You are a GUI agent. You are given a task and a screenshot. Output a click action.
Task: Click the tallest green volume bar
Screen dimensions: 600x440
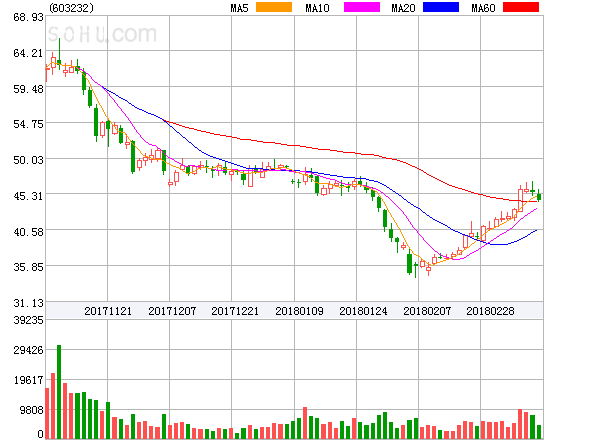click(x=59, y=392)
